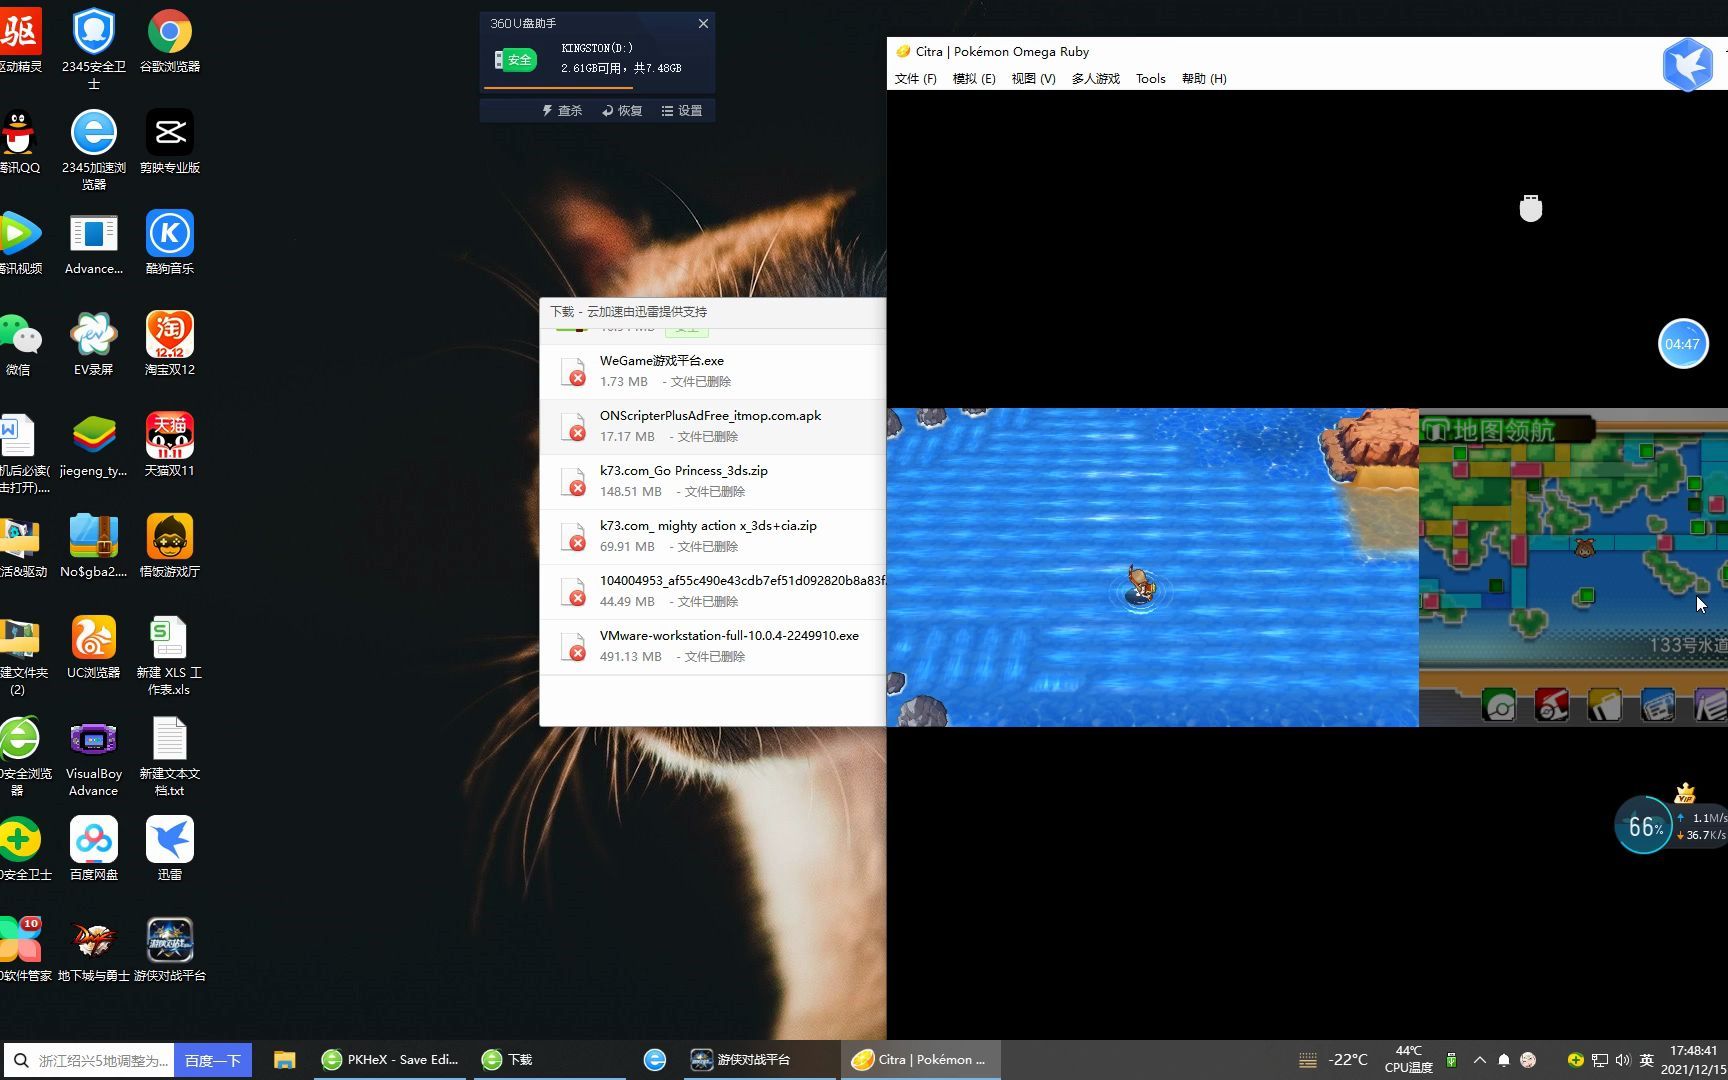Switch to 游侠对战平台 taskbar item
This screenshot has height=1080, width=1728.
point(760,1060)
